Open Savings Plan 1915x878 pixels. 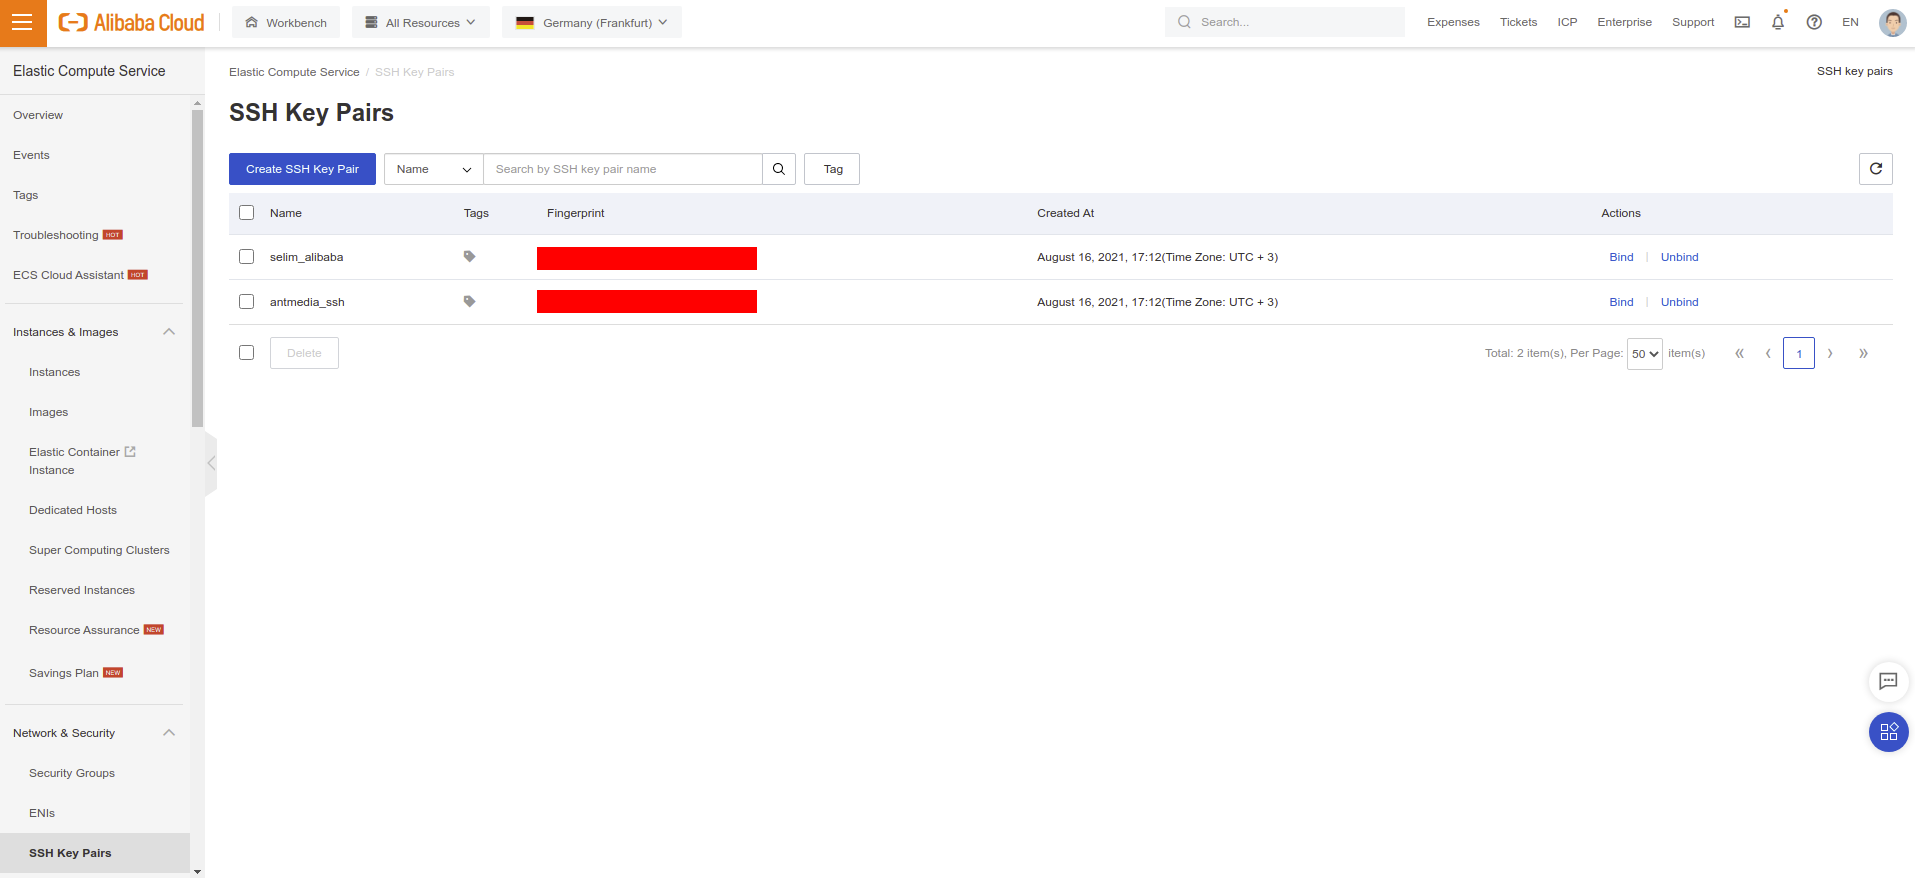[64, 673]
